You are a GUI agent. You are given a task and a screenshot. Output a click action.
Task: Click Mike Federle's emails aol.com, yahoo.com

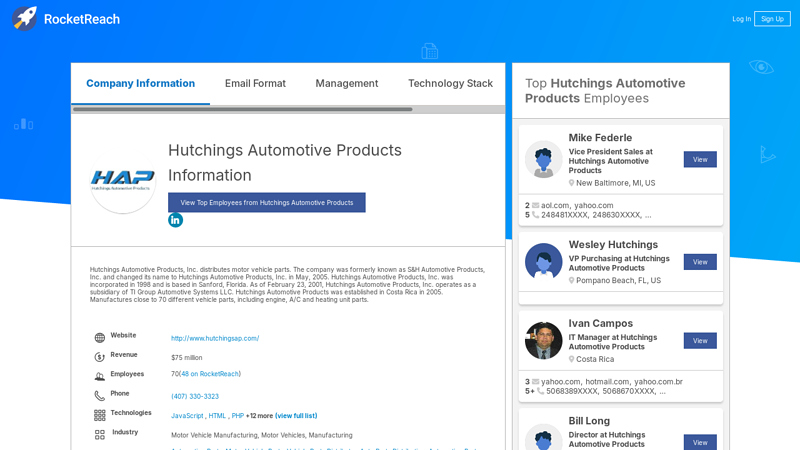[577, 205]
